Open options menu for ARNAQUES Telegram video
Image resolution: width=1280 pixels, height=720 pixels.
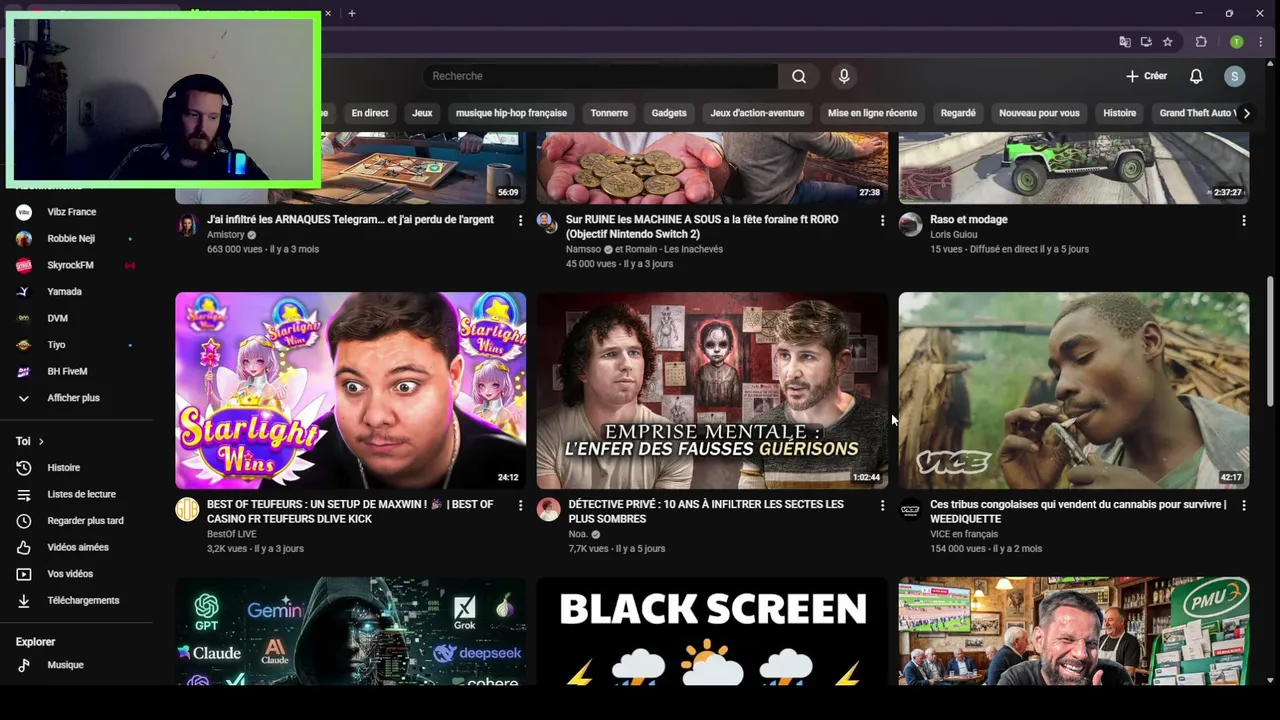[x=520, y=220]
